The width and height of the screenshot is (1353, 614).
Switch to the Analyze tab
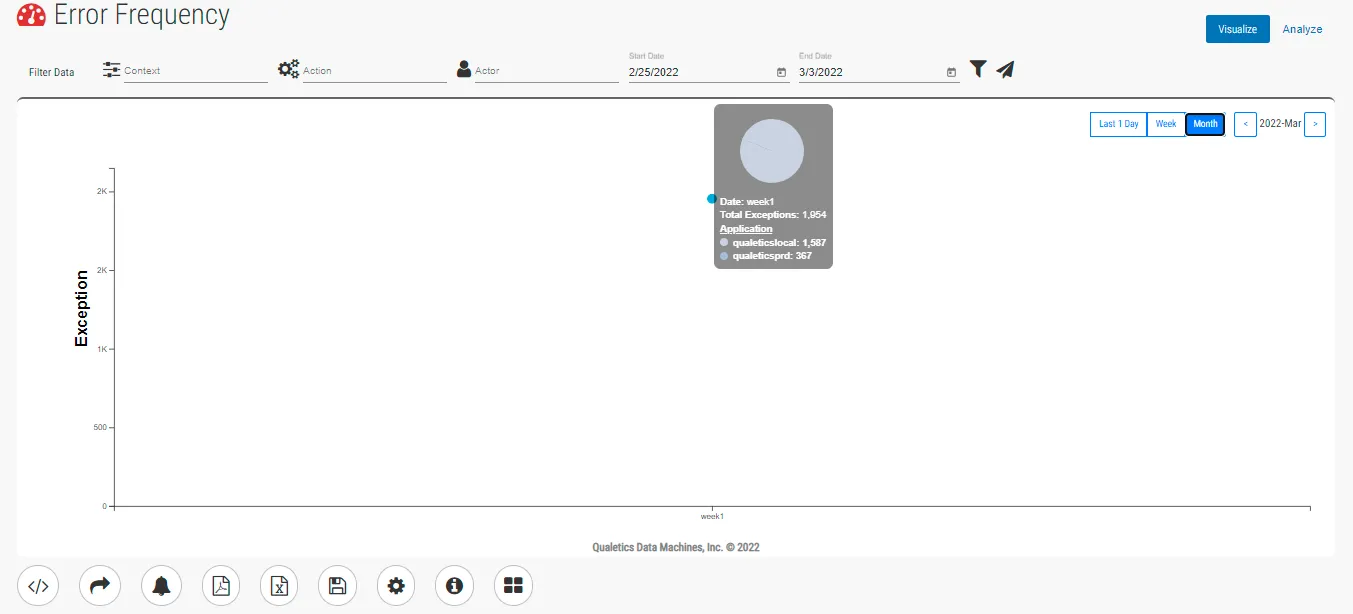tap(1302, 29)
